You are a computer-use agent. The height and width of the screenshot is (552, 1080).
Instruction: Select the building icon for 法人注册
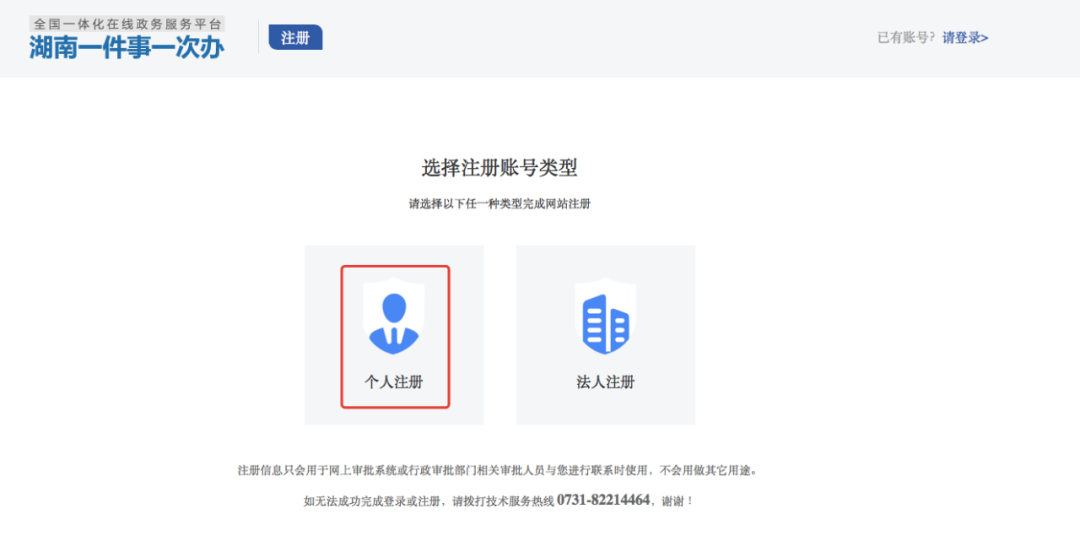606,324
